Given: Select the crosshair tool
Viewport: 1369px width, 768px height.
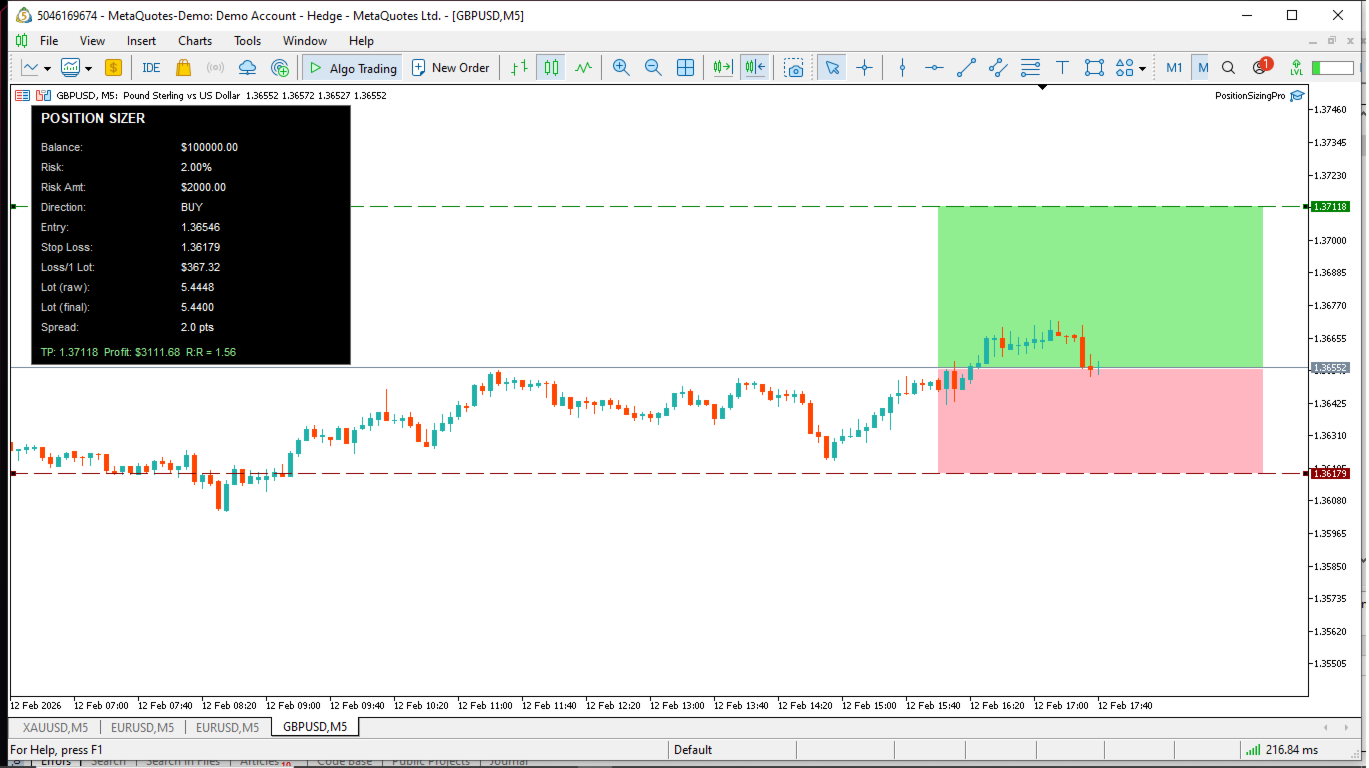Looking at the screenshot, I should (864, 68).
